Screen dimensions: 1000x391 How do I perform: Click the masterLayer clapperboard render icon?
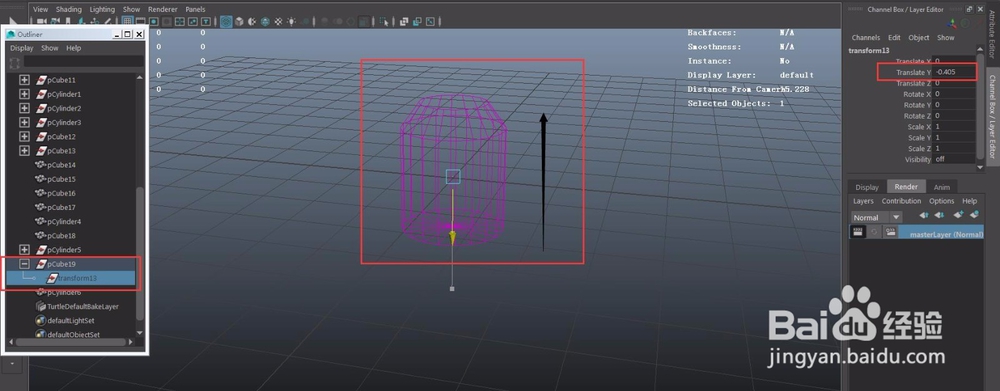point(858,233)
